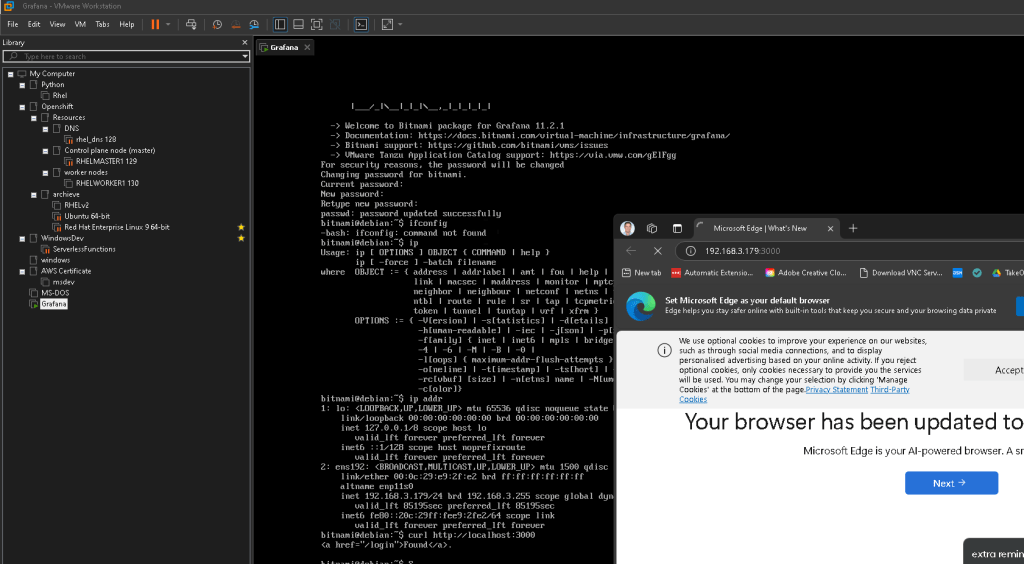Select rhel_dns 128 VM
The image size is (1024, 564).
95,139
